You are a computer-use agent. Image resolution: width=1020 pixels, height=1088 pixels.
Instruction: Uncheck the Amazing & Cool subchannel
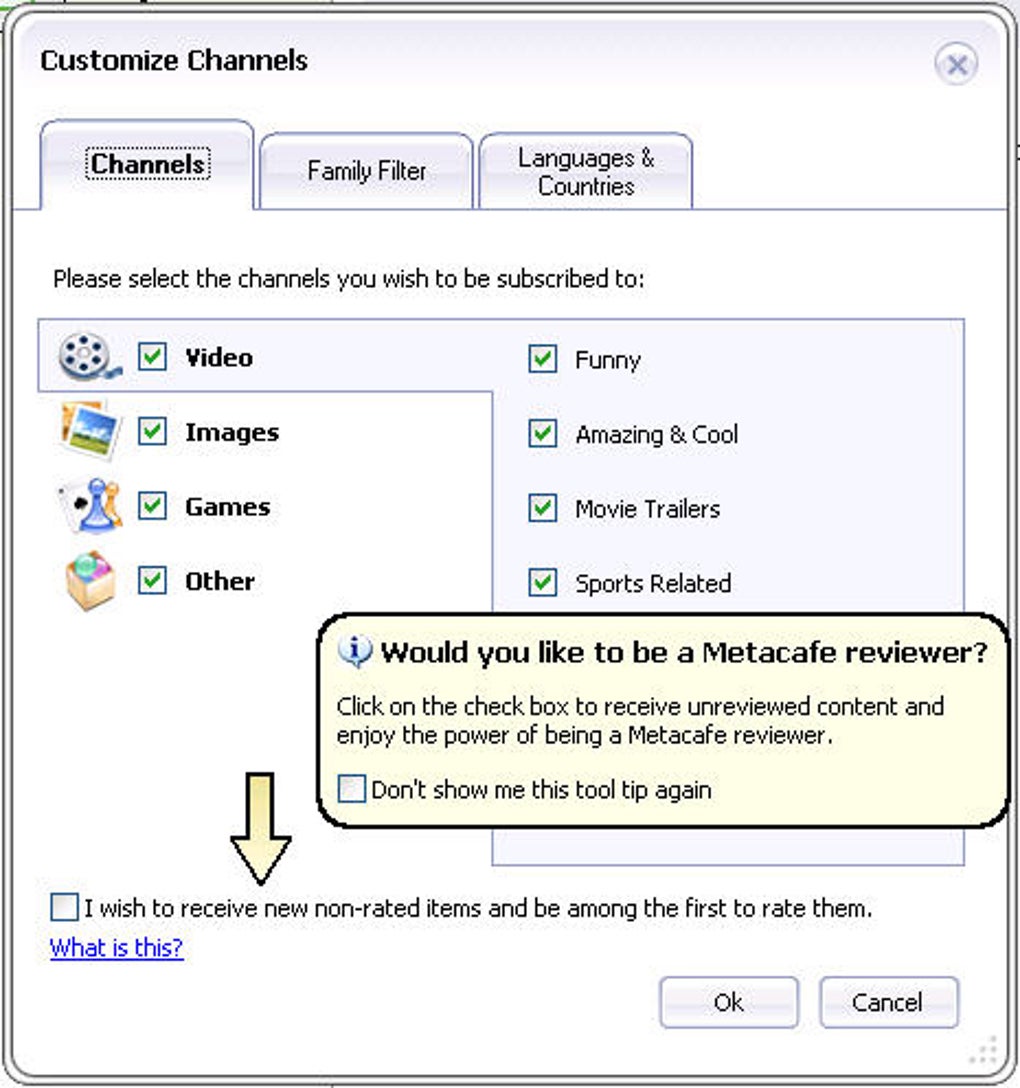542,434
